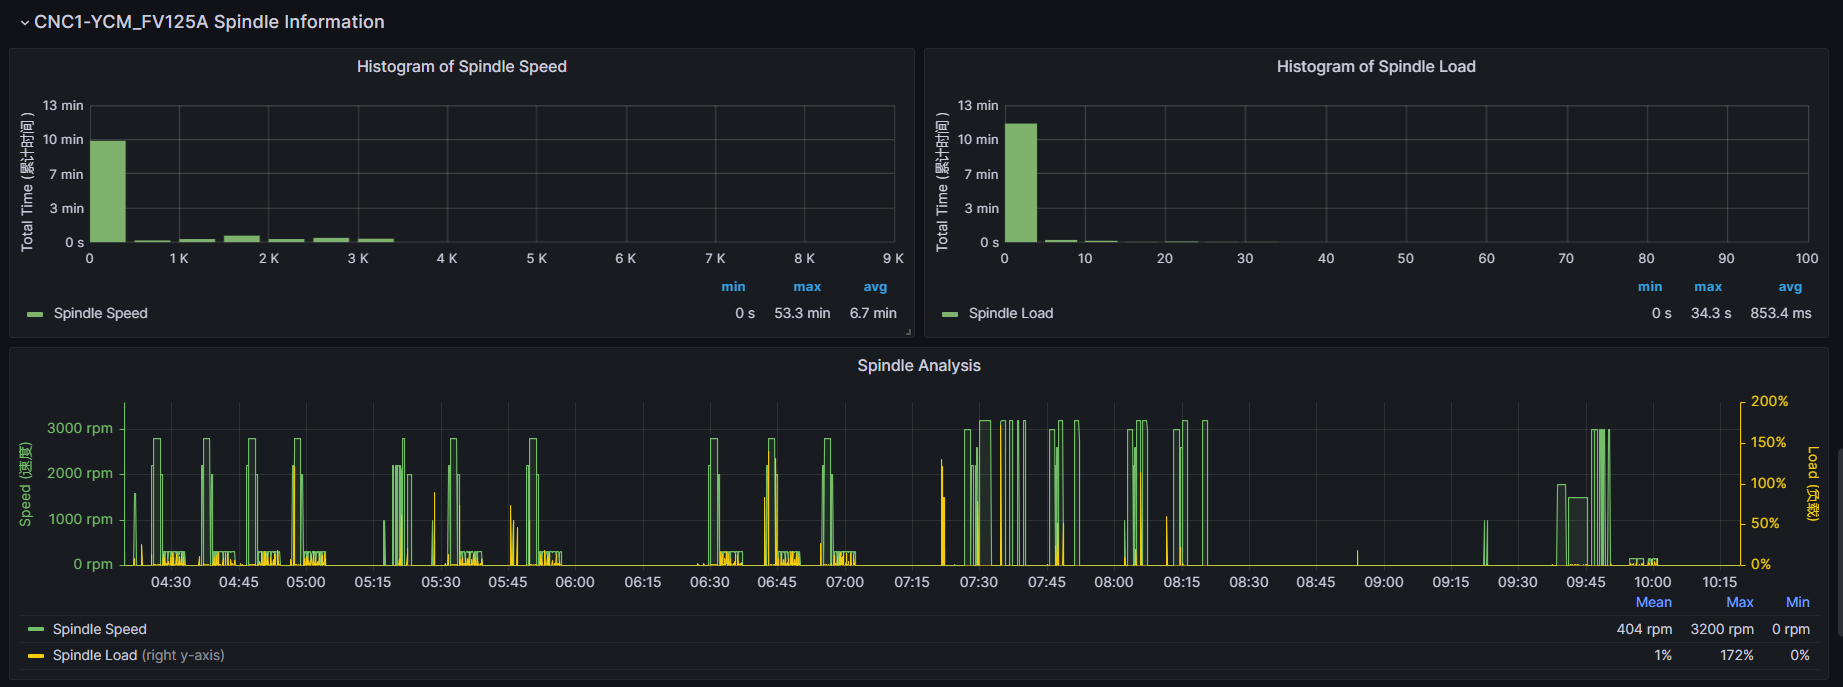This screenshot has height=687, width=1843.
Task: Click the tallest bar in Spindle Speed histogram
Action: pyautogui.click(x=107, y=191)
